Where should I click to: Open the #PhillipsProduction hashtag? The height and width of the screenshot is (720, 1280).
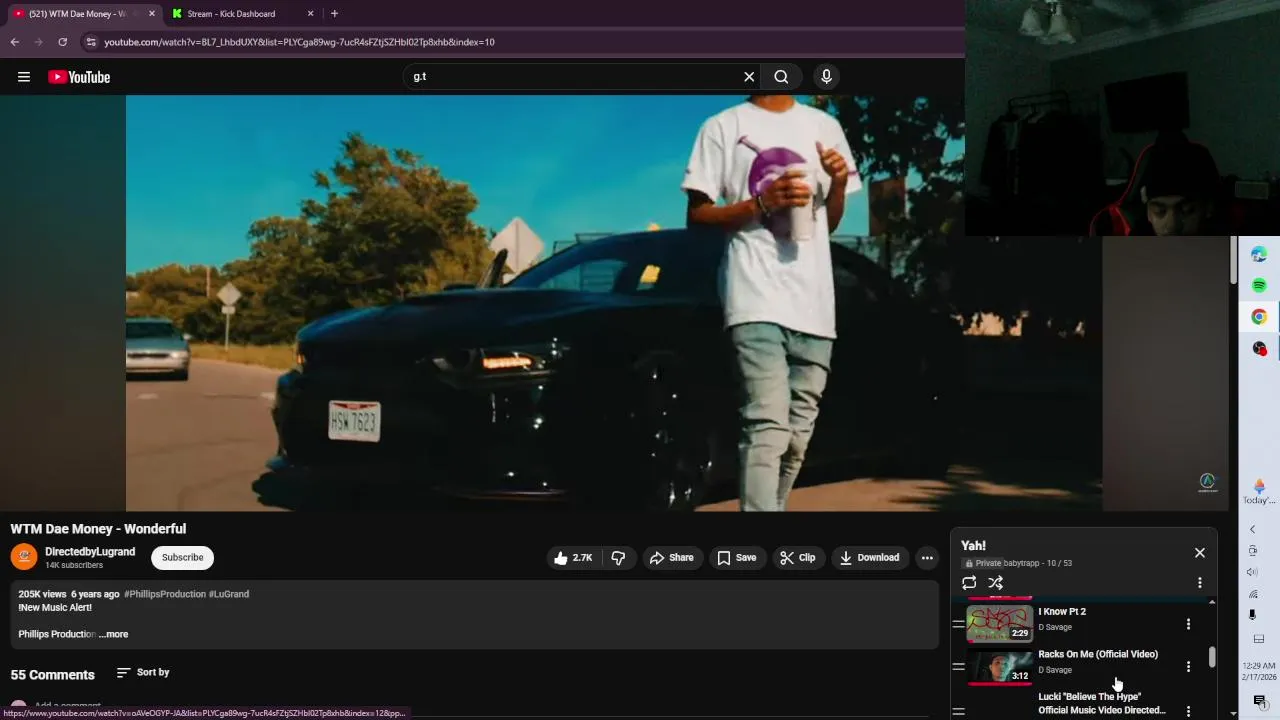point(165,594)
